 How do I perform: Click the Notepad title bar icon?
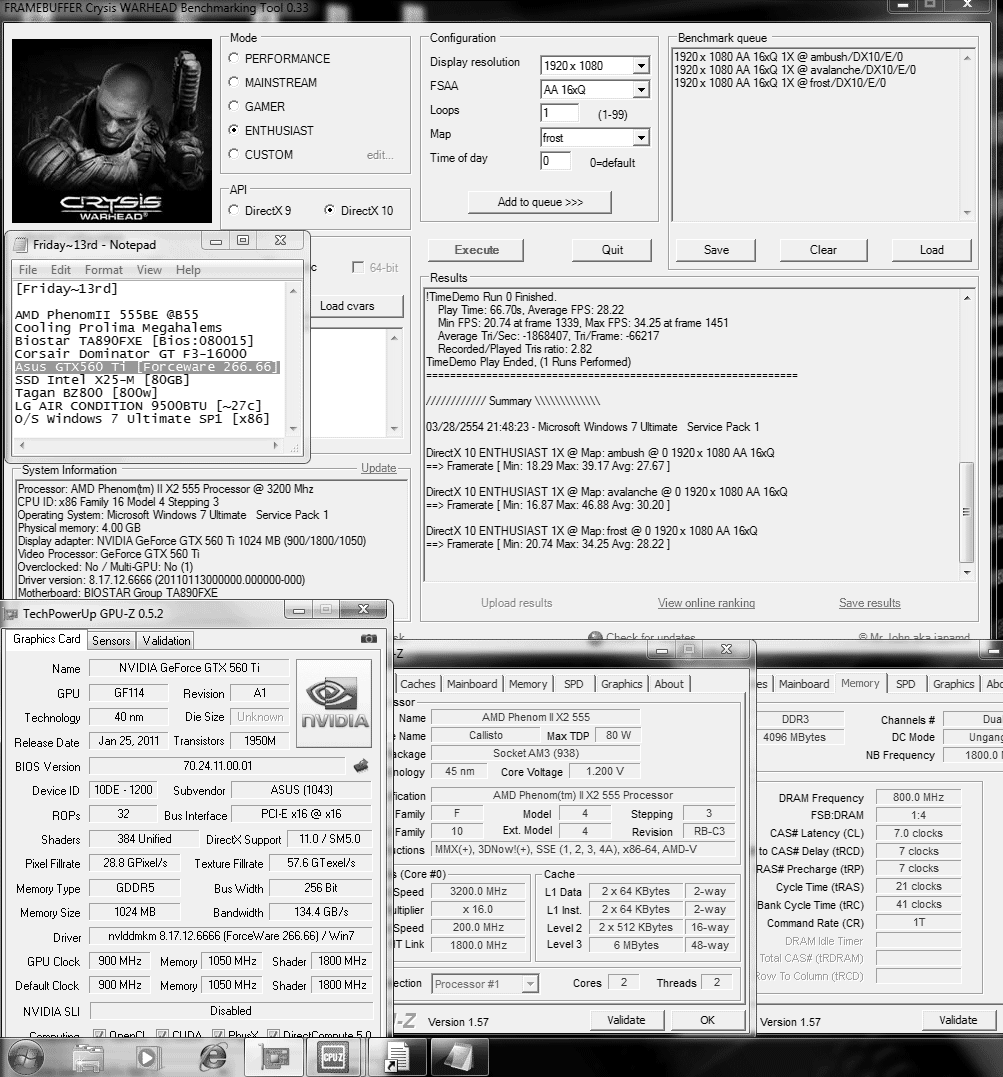(x=21, y=245)
